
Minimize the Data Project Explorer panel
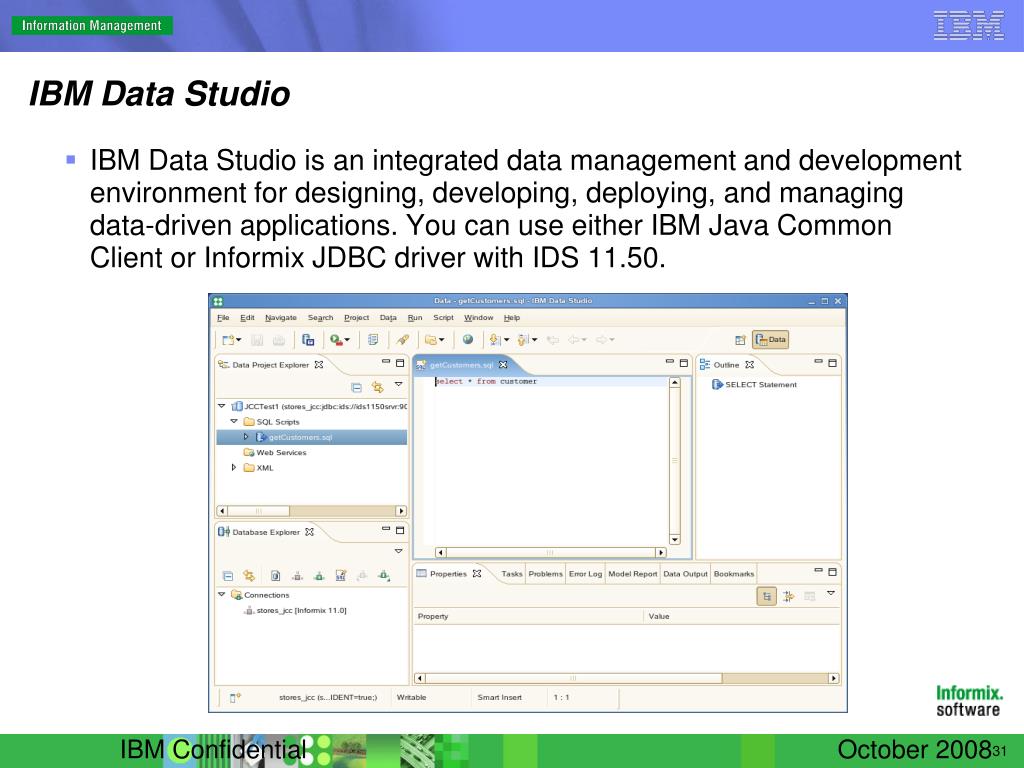(386, 361)
